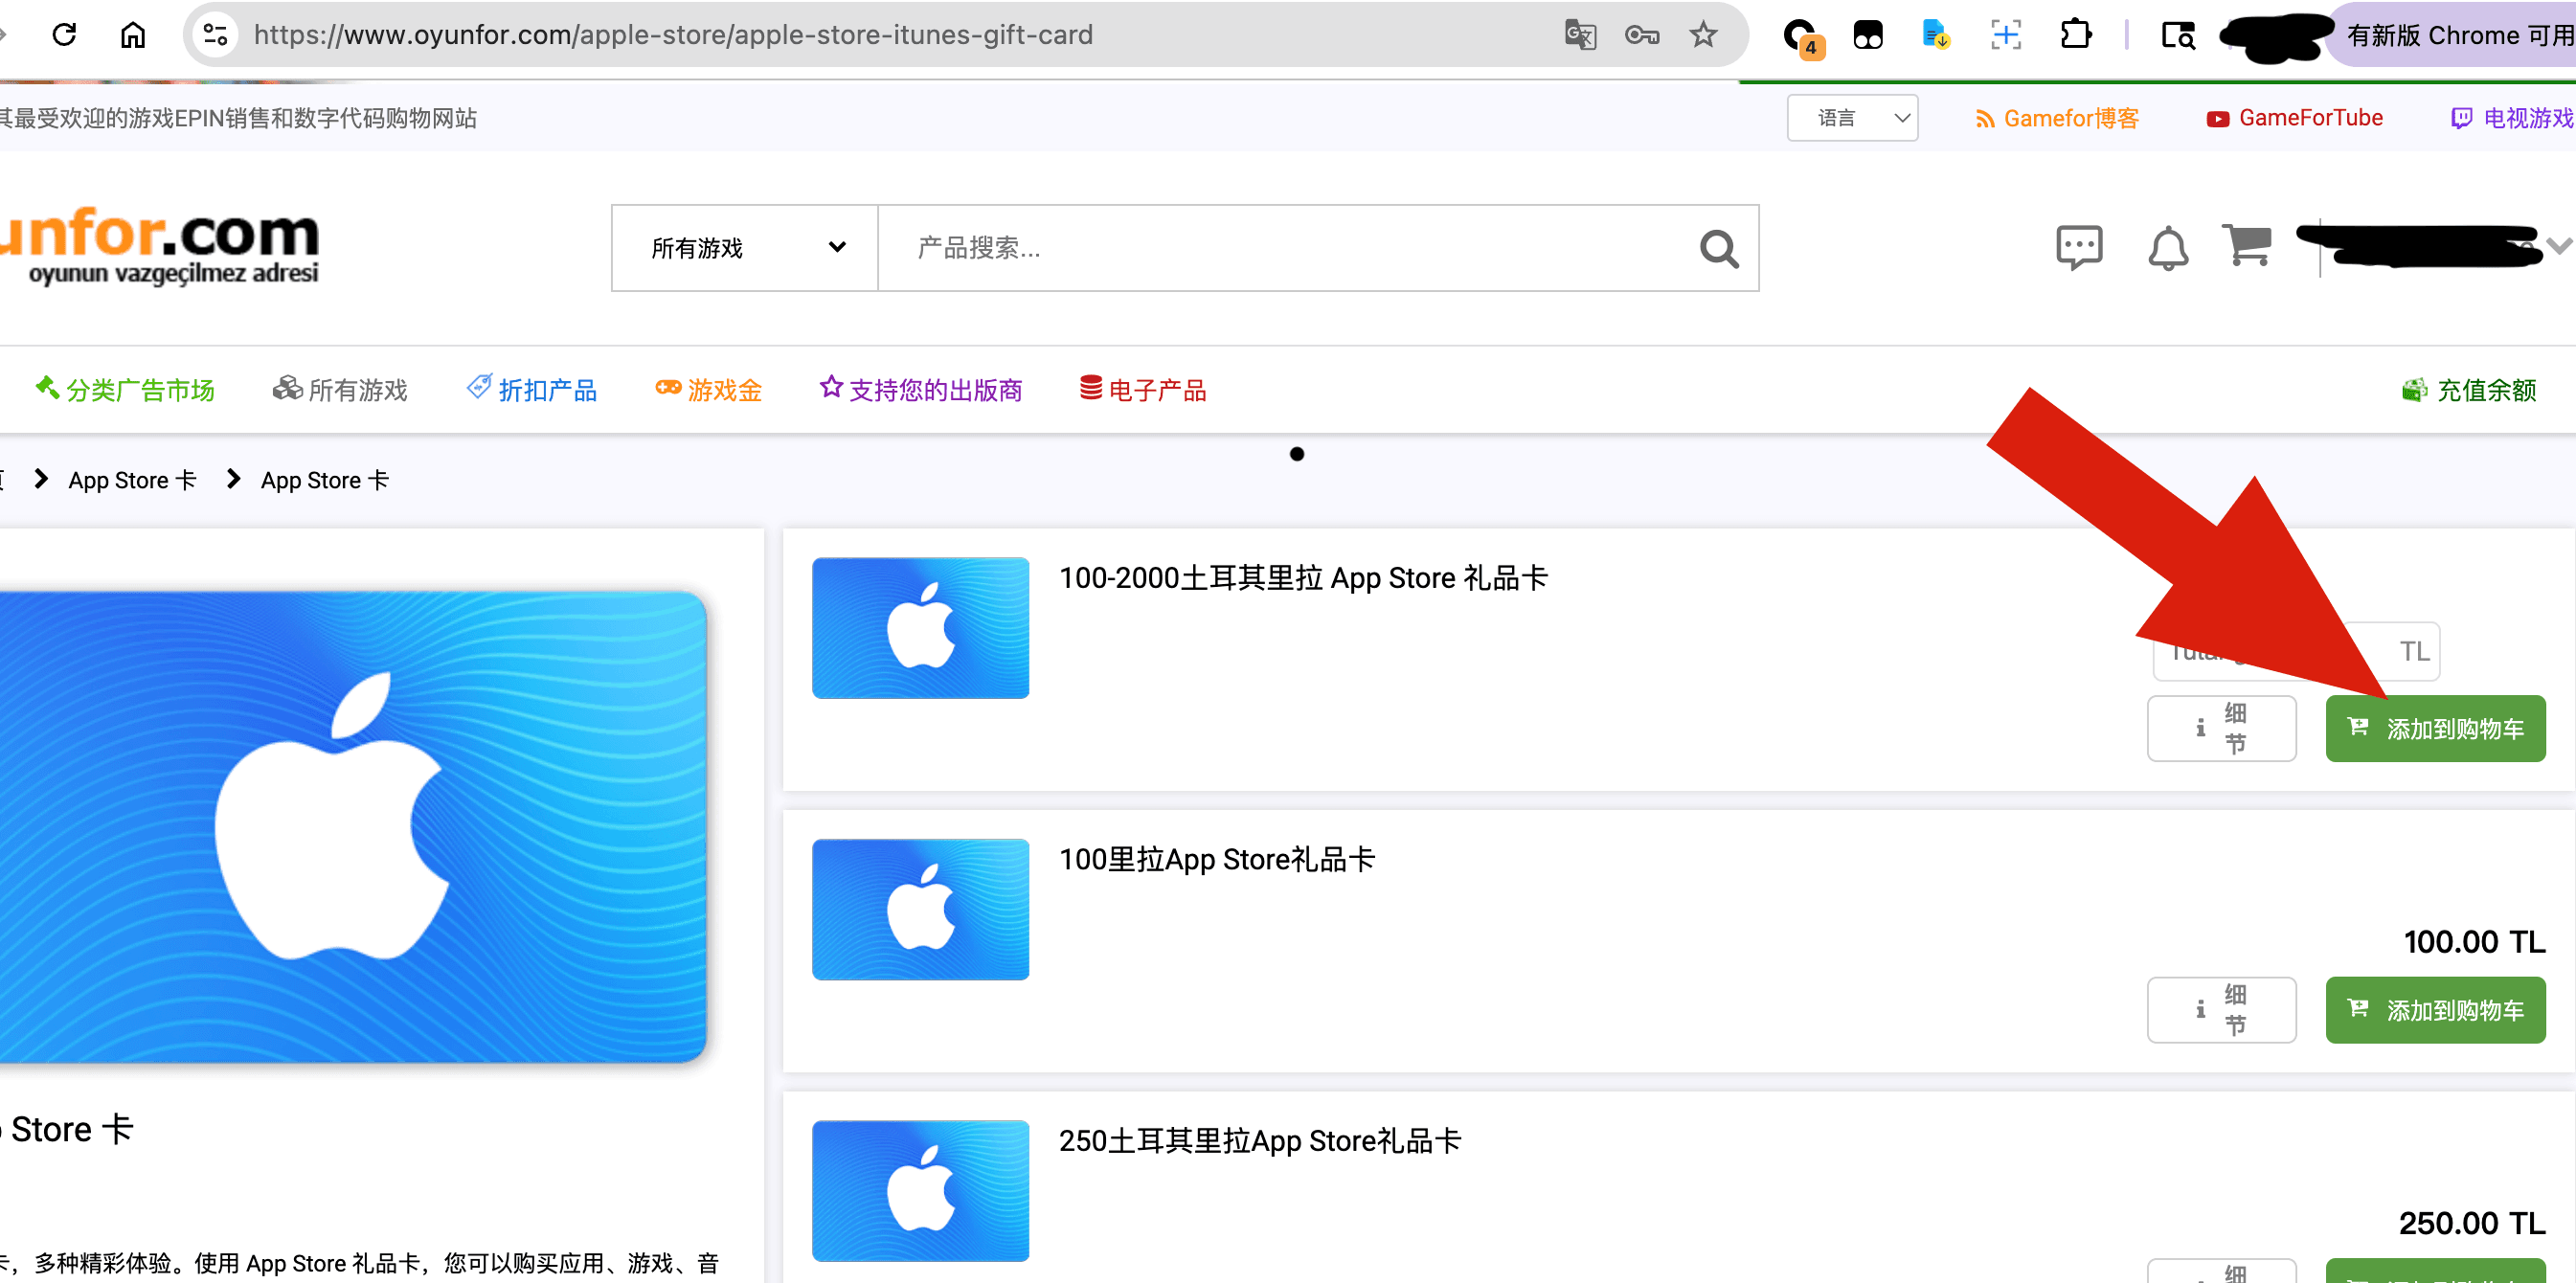Screen dimensions: 2576x1283
Task: Click the 250.00 TL price text
Action: coord(2472,1222)
